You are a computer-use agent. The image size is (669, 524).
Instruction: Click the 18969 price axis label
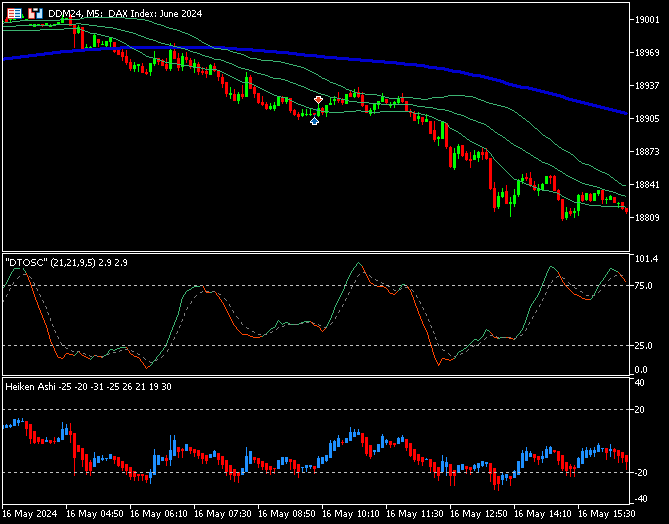pos(647,53)
